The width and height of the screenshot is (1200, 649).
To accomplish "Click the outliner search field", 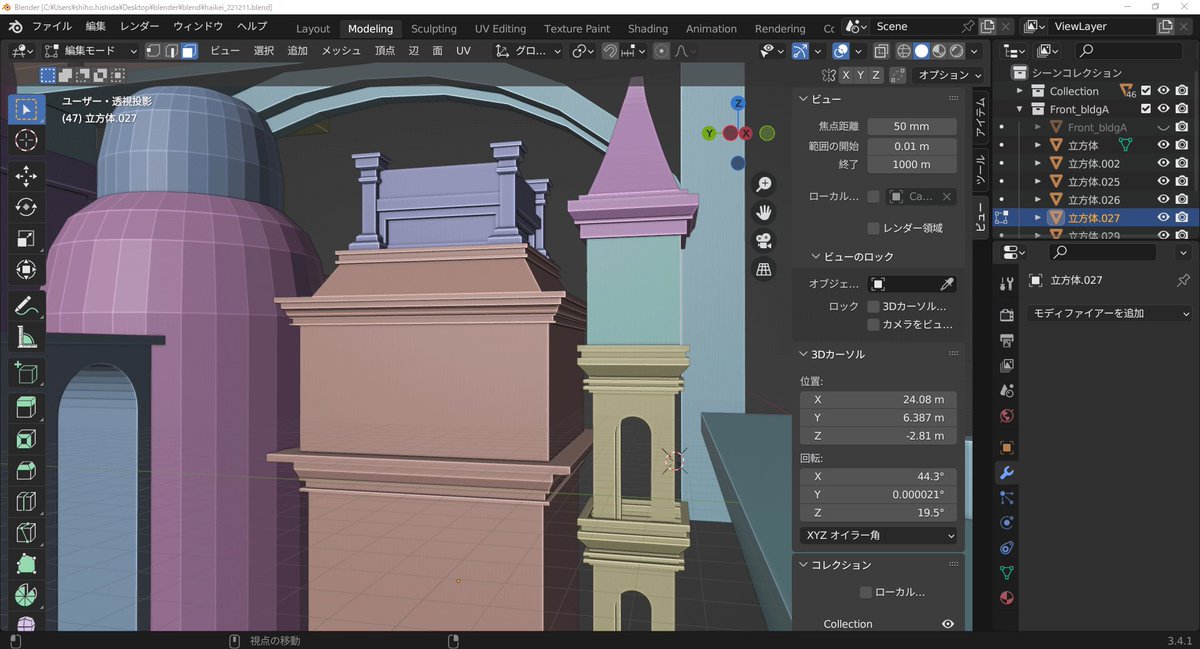I will (x=1130, y=51).
